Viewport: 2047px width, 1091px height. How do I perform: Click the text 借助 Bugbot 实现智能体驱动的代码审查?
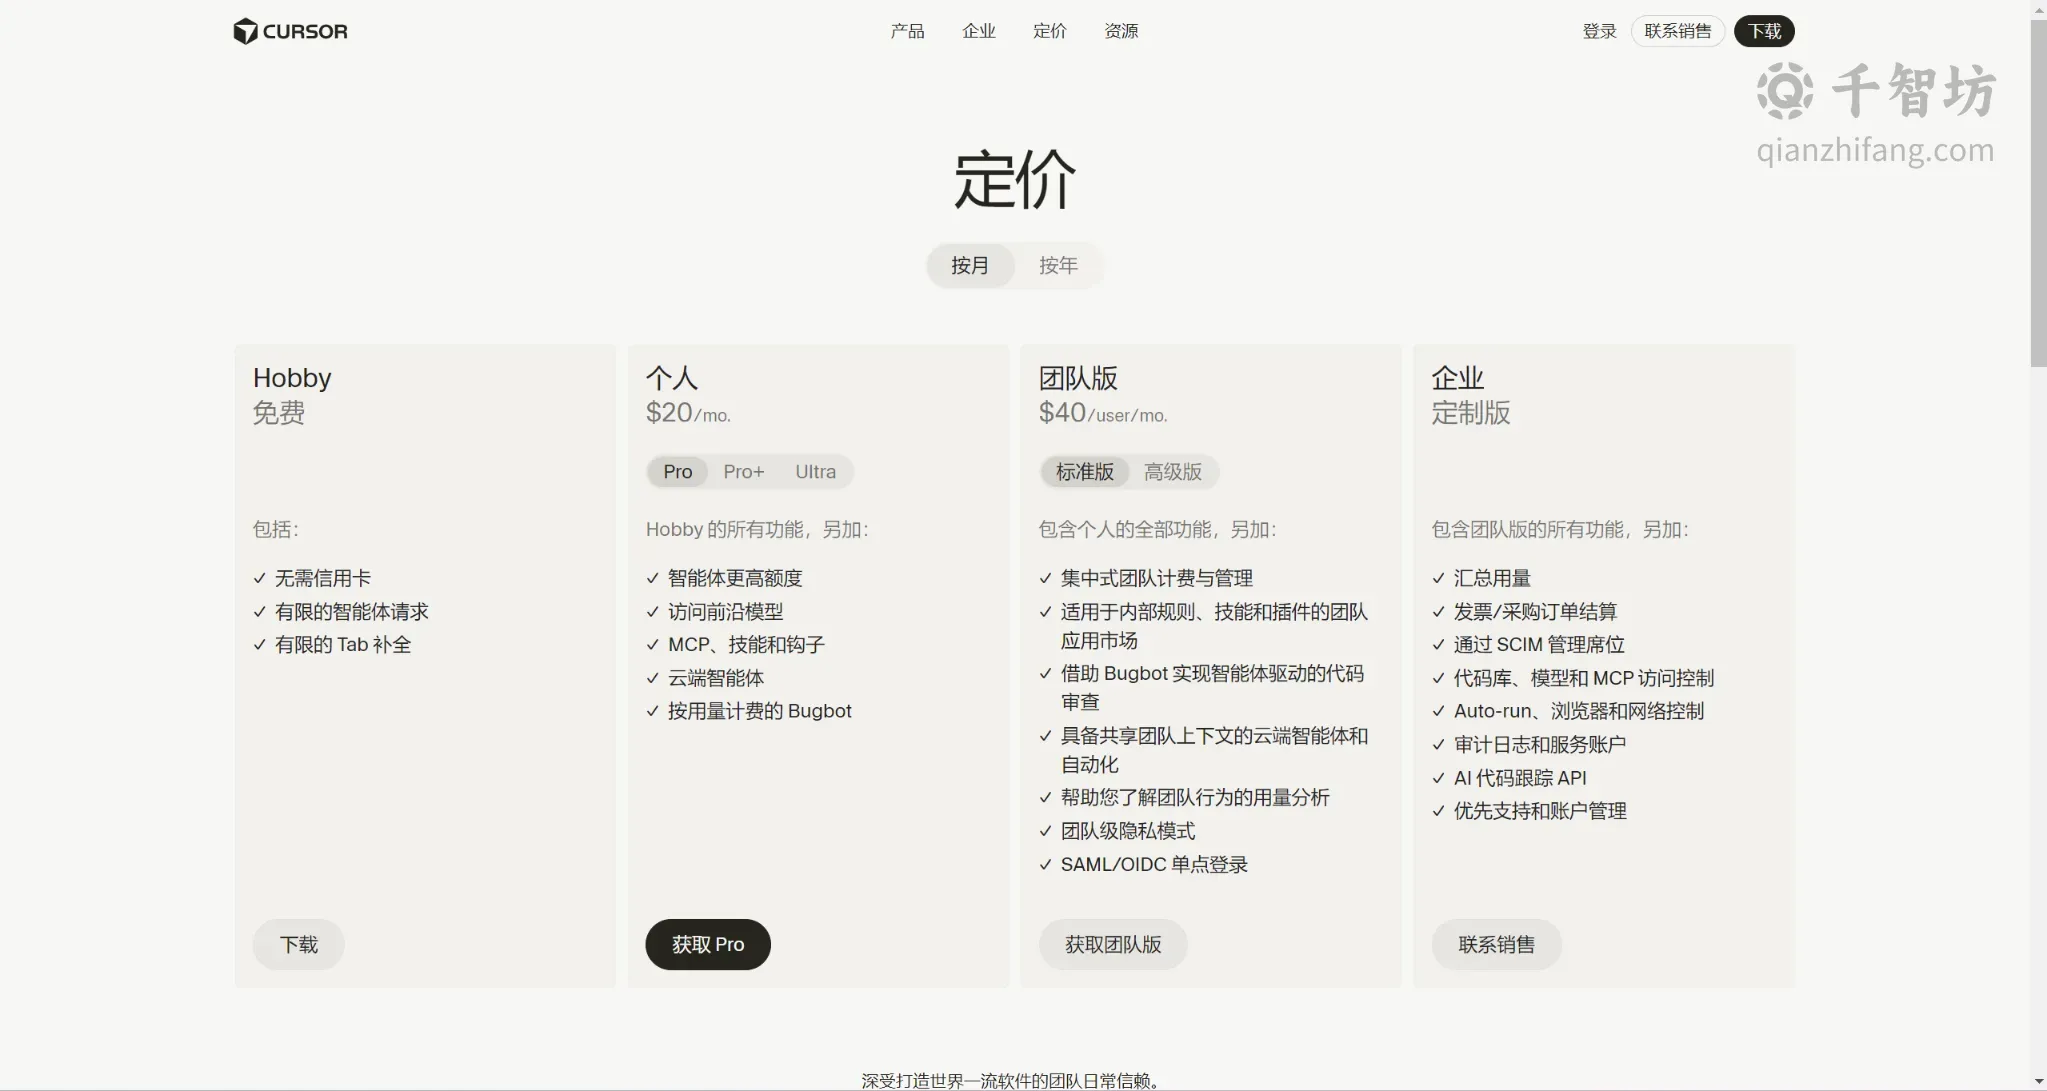pos(1212,688)
